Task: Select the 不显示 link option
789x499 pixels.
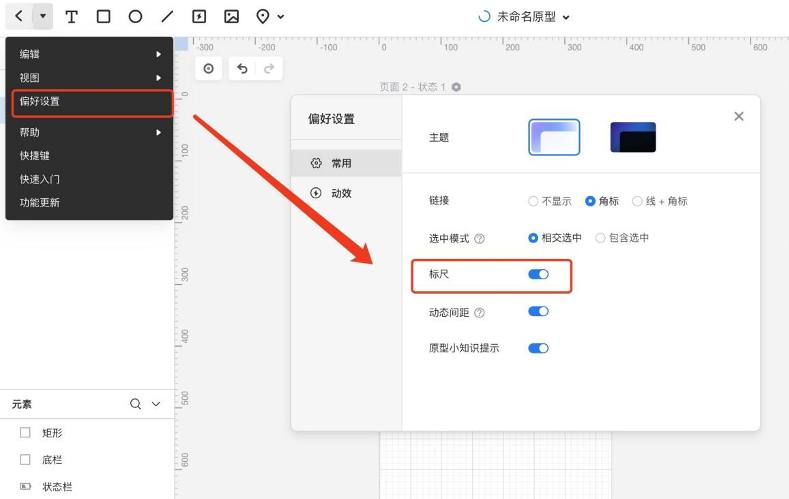Action: (x=533, y=201)
